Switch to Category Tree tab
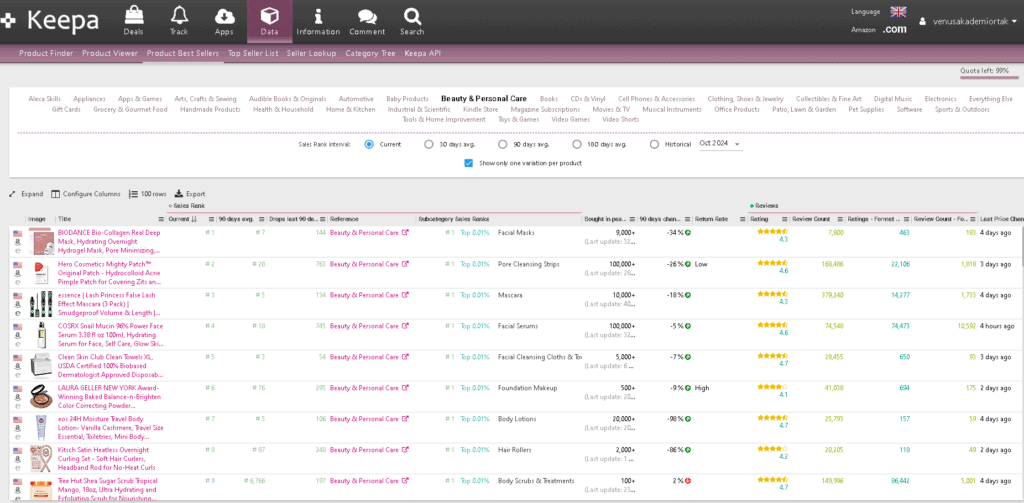 point(370,54)
